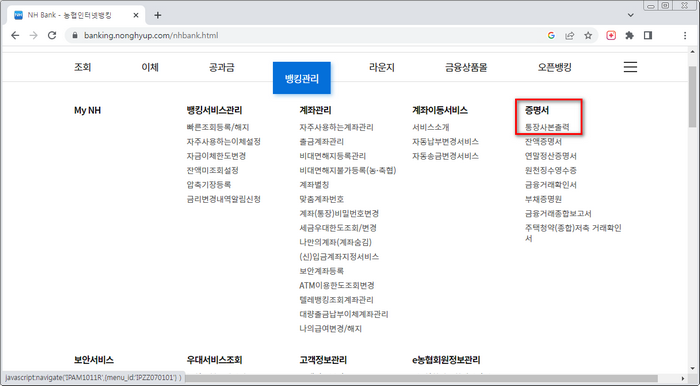This screenshot has width=700, height=386.
Task: Open ATM이용한도조회변경
Action: point(337,285)
